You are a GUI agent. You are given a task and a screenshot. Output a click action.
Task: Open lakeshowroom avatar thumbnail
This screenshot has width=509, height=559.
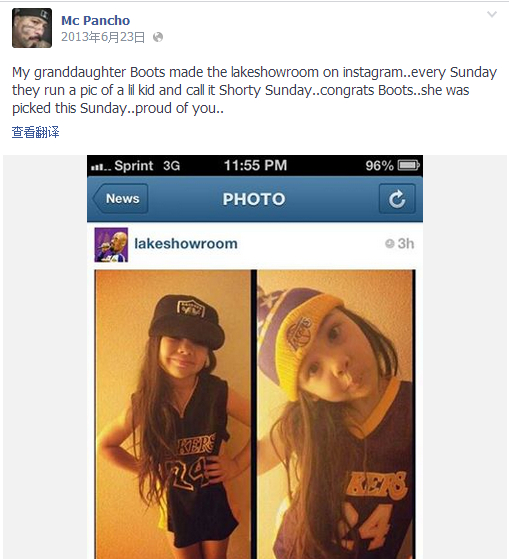(x=111, y=245)
